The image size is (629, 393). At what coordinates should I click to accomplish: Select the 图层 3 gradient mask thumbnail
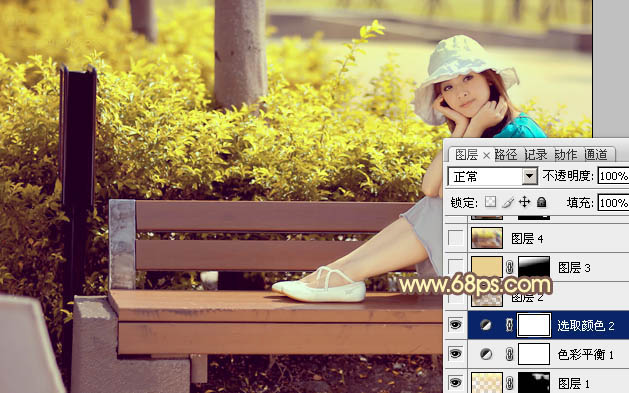534,267
